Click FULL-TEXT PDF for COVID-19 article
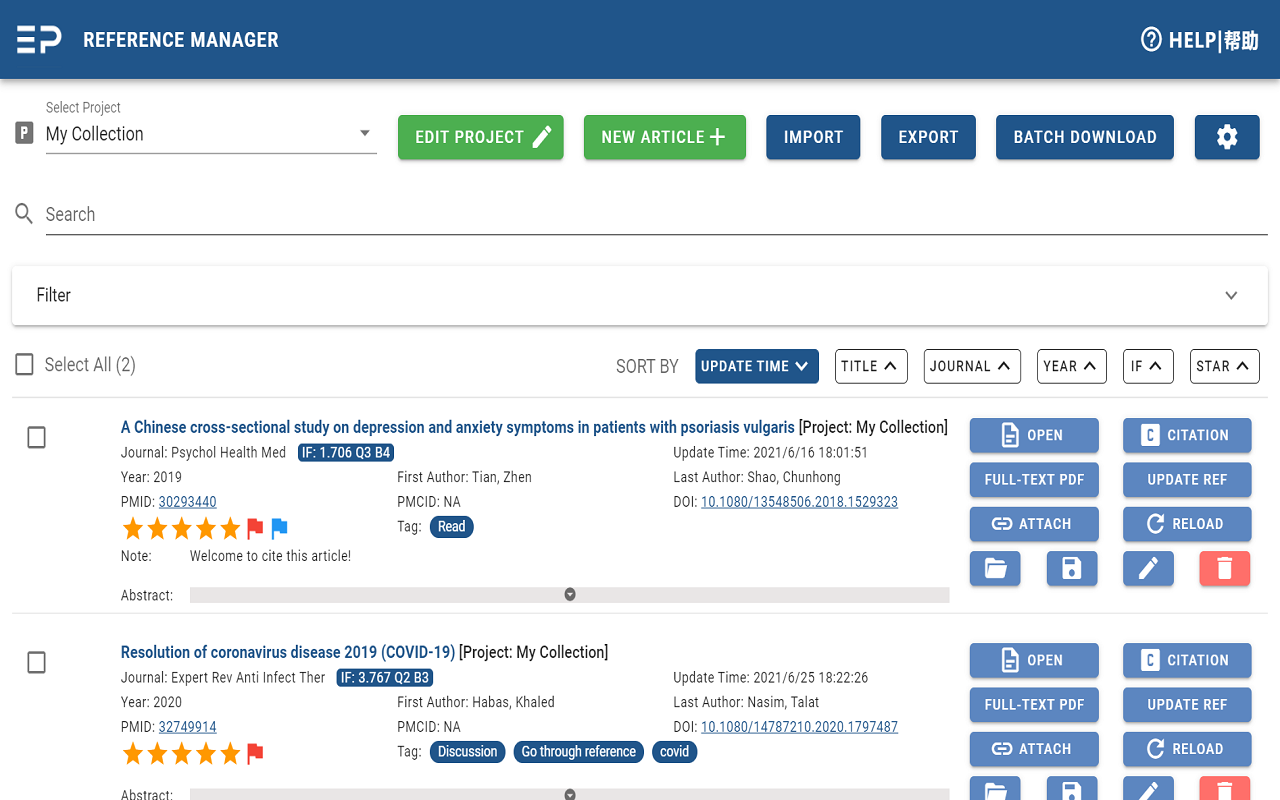Image resolution: width=1280 pixels, height=800 pixels. click(x=1034, y=705)
